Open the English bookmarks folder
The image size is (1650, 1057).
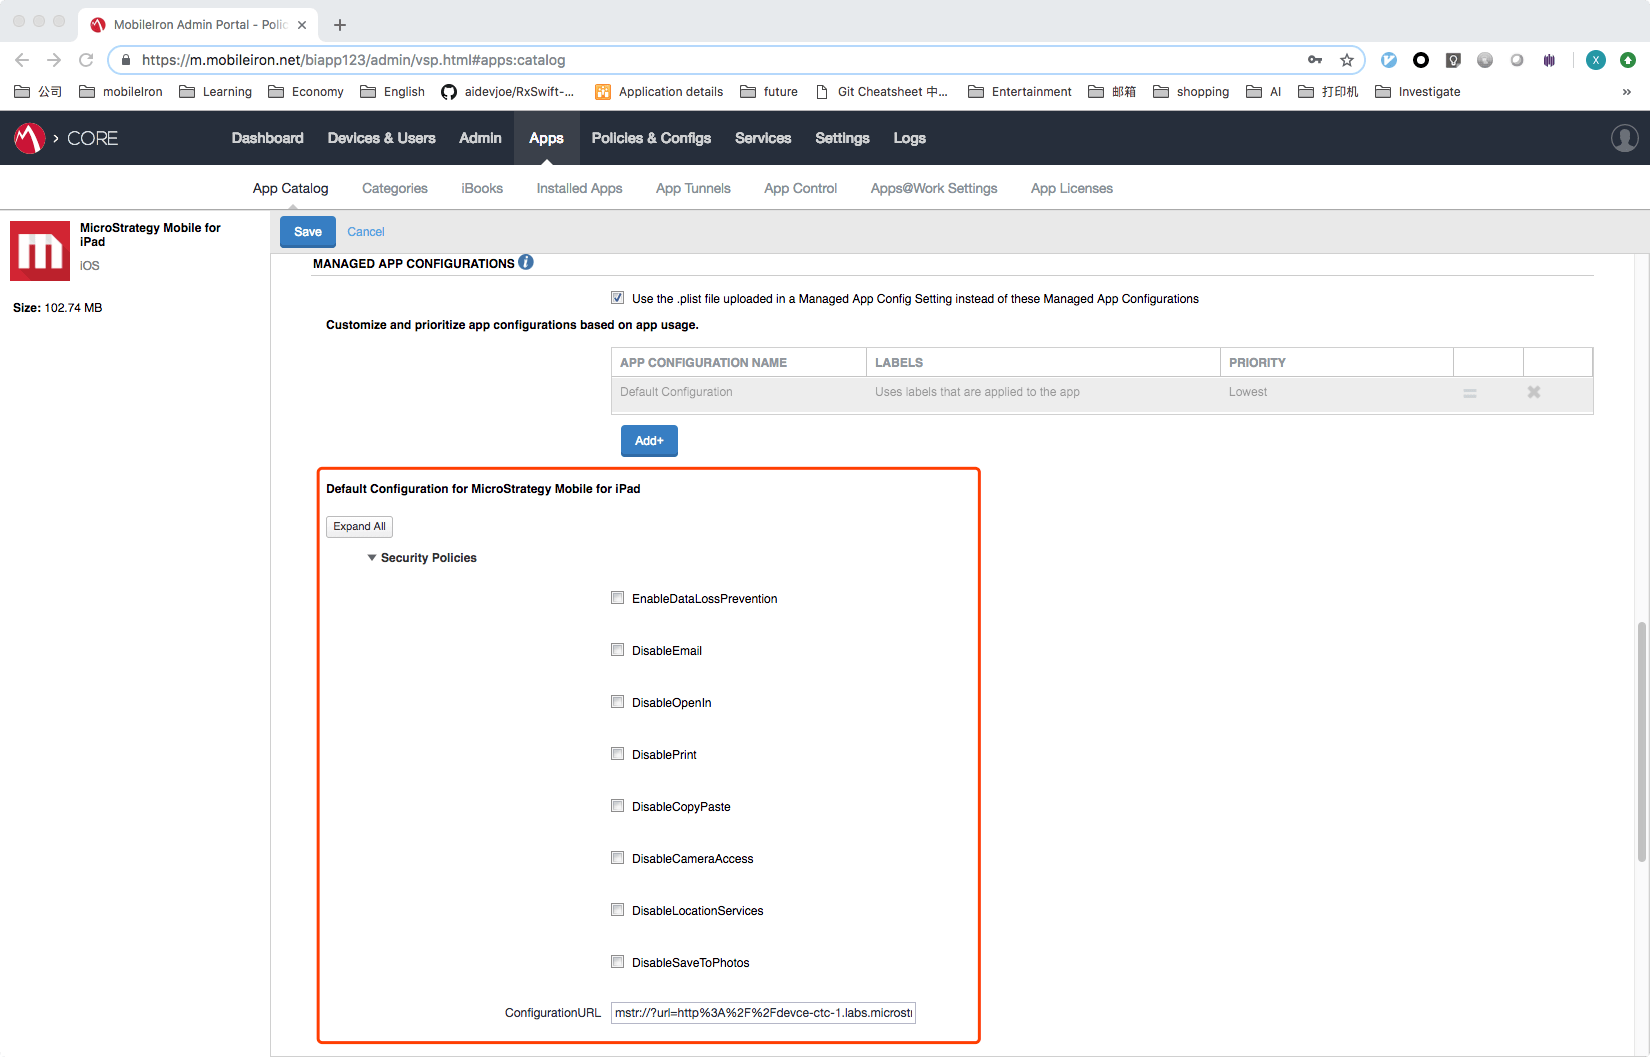coord(392,92)
